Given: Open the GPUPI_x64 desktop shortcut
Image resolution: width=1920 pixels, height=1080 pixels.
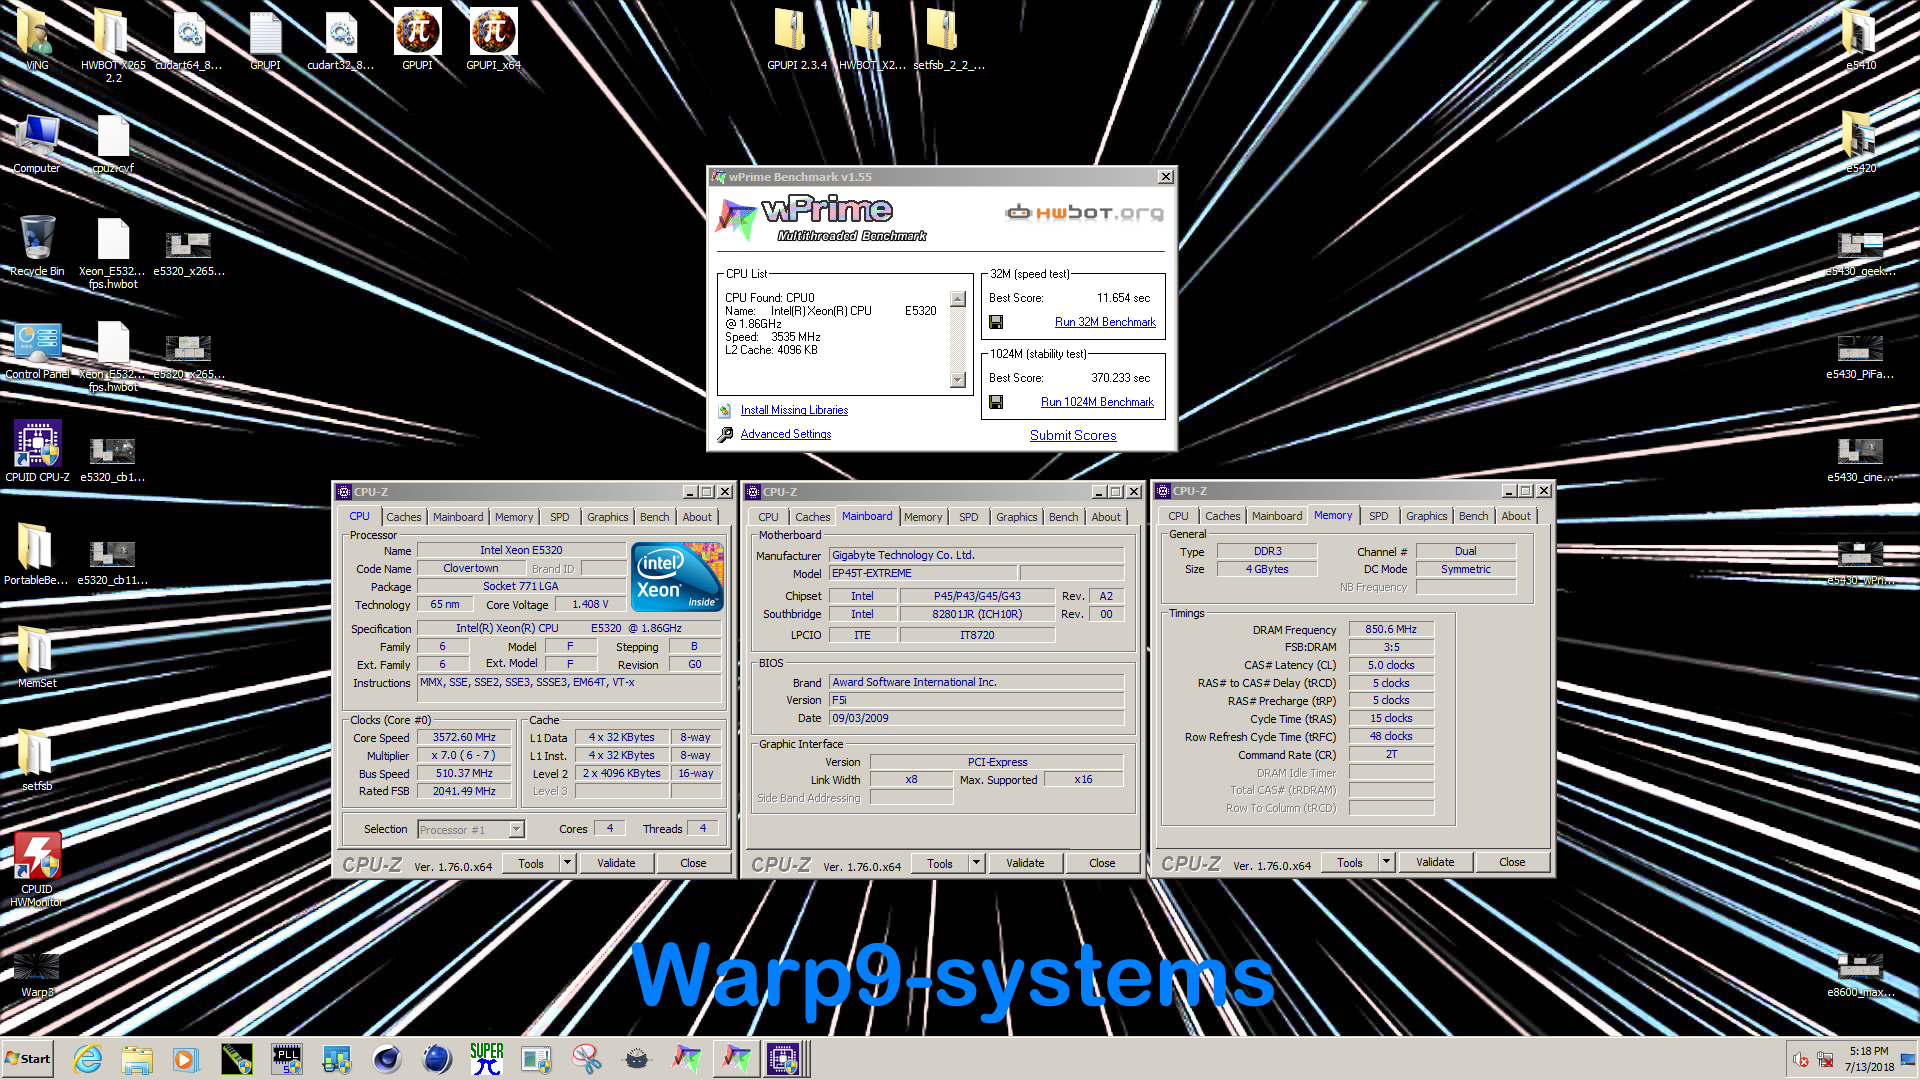Looking at the screenshot, I should (x=493, y=39).
